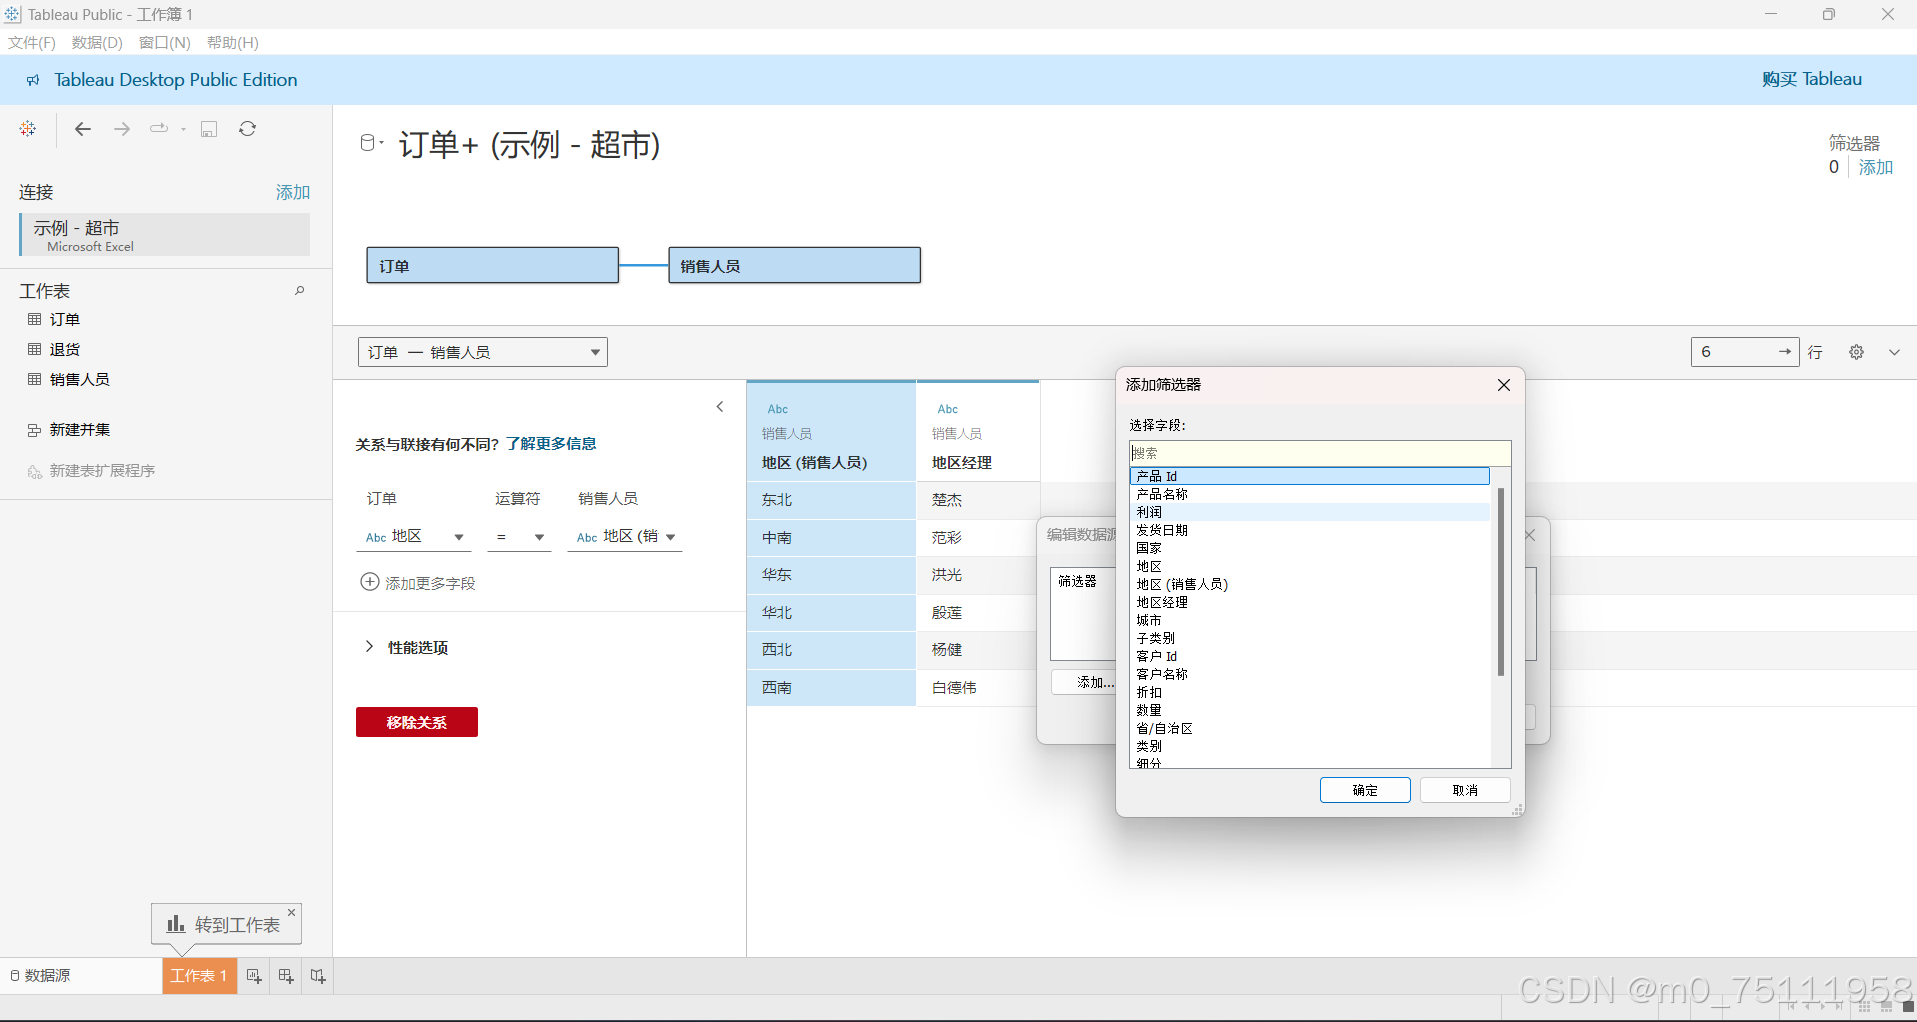The width and height of the screenshot is (1917, 1022).
Task: Click the 添加 link under 筛选器 at top right
Action: 1876,167
